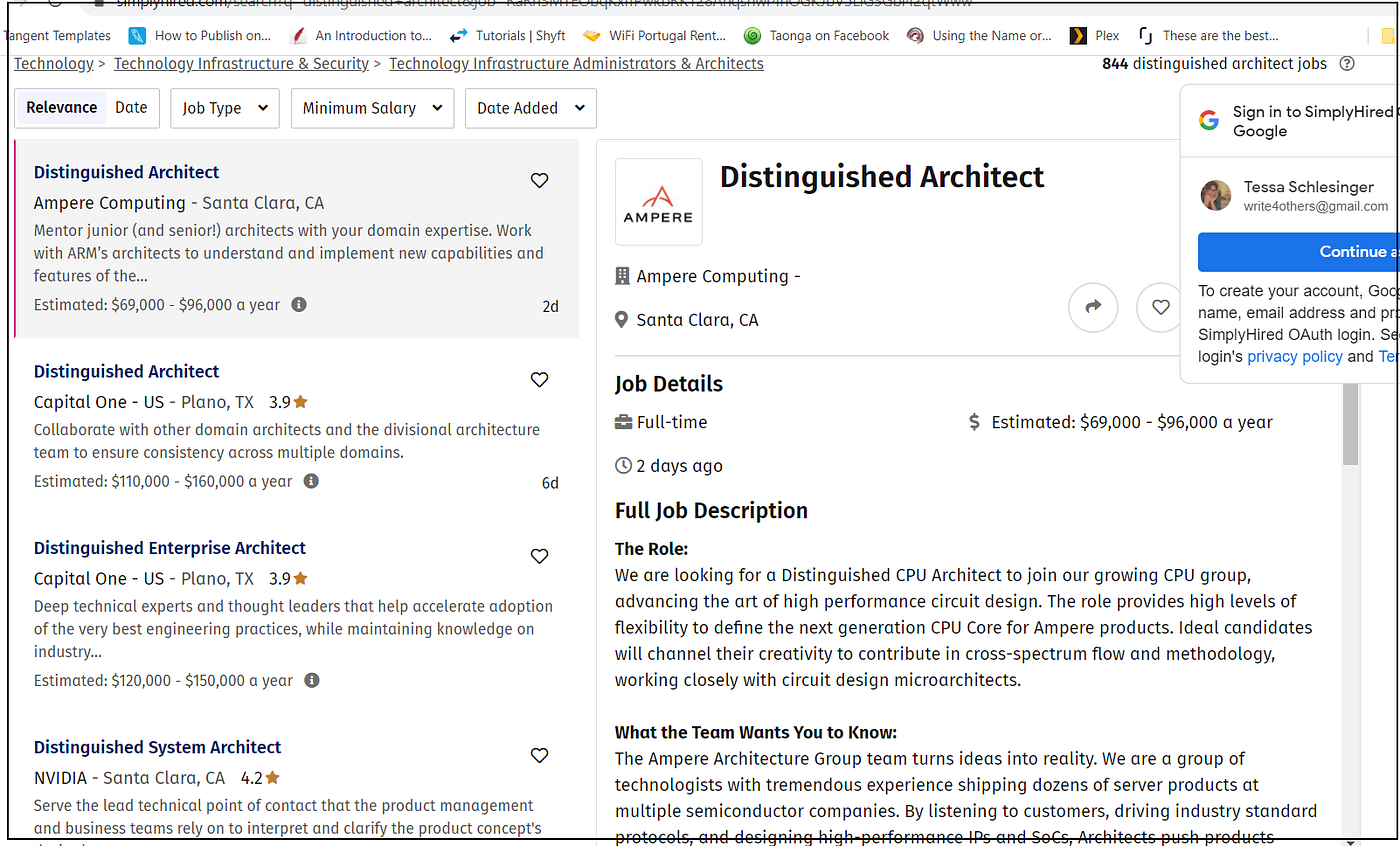Click 'Ampere Computing -' company name in details

pyautogui.click(x=718, y=276)
